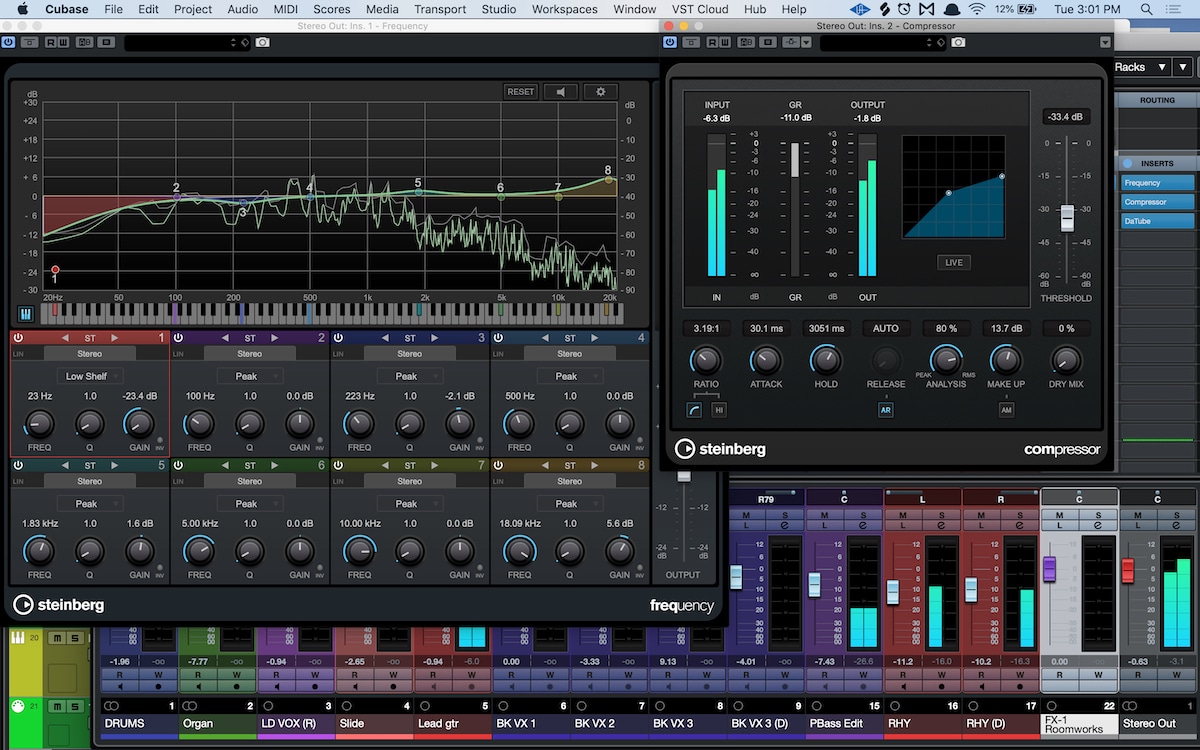Take snapshot in Frequency plugin header
The width and height of the screenshot is (1200, 750).
262,43
